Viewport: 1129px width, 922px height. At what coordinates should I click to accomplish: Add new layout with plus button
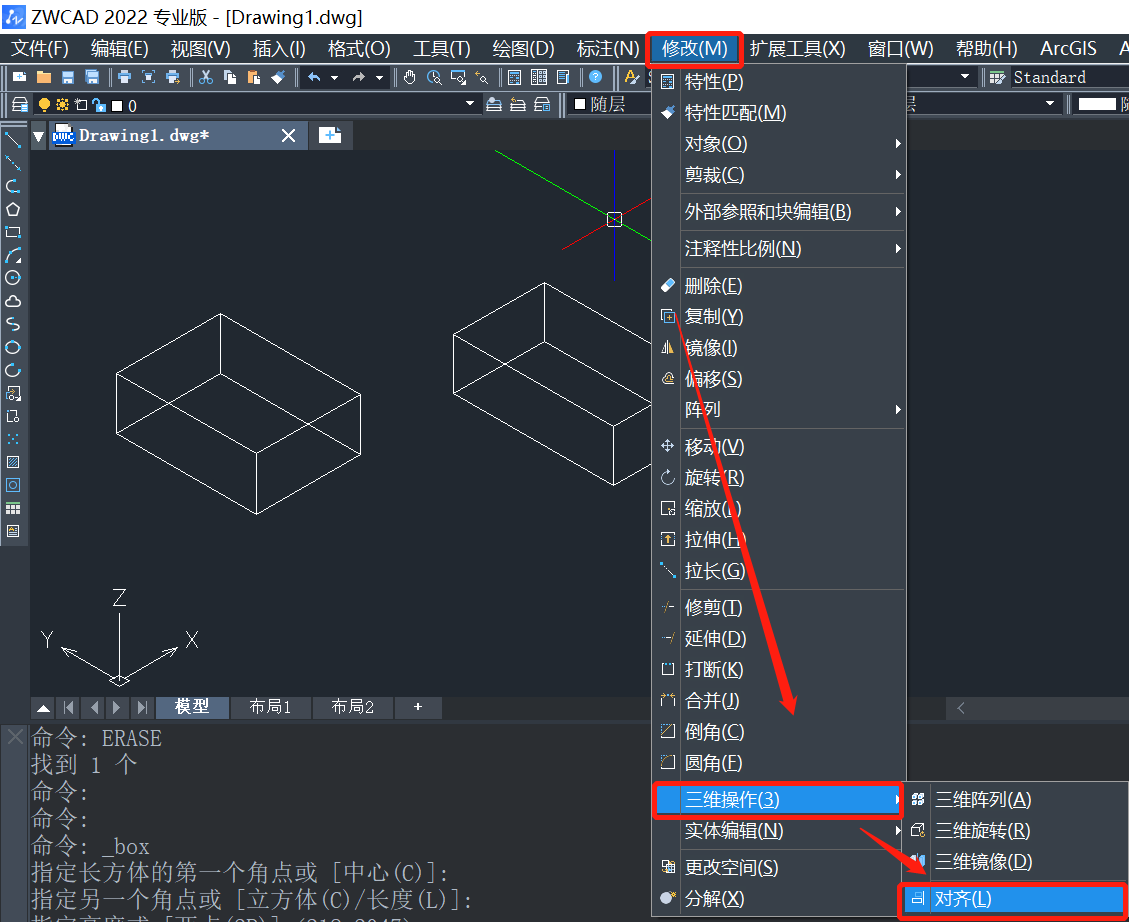coord(418,707)
